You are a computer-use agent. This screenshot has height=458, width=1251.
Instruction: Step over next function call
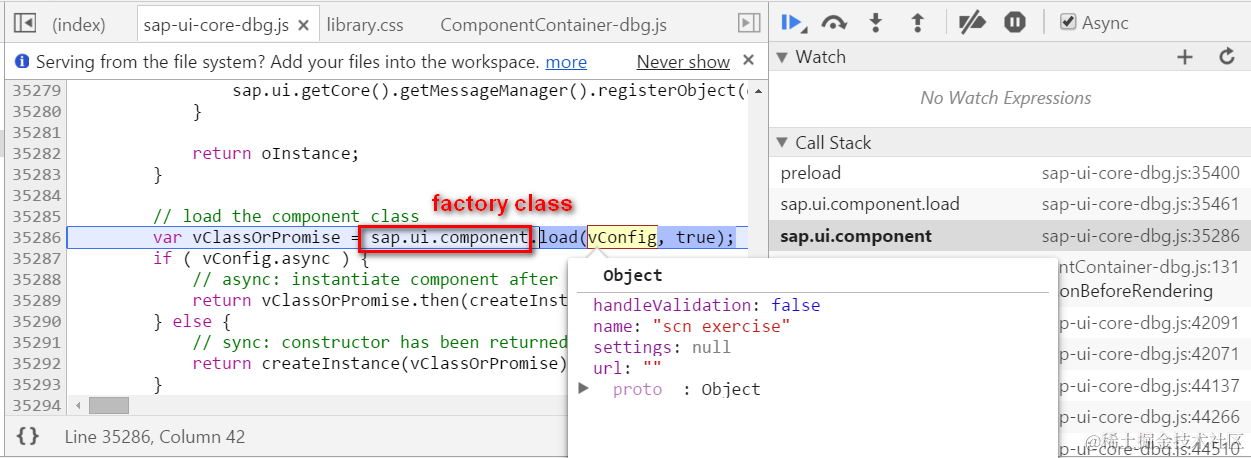834,22
